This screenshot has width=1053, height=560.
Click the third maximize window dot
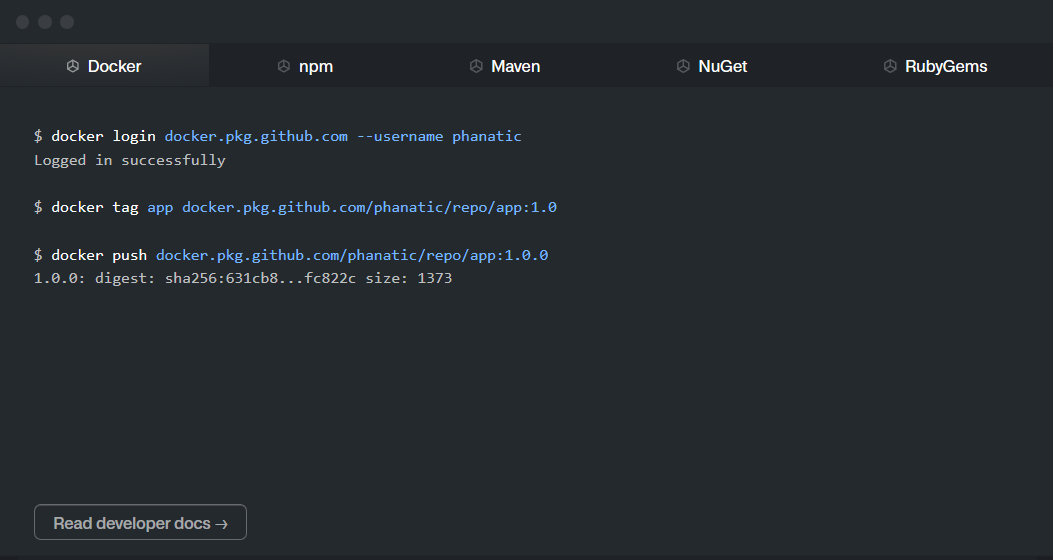coord(67,22)
